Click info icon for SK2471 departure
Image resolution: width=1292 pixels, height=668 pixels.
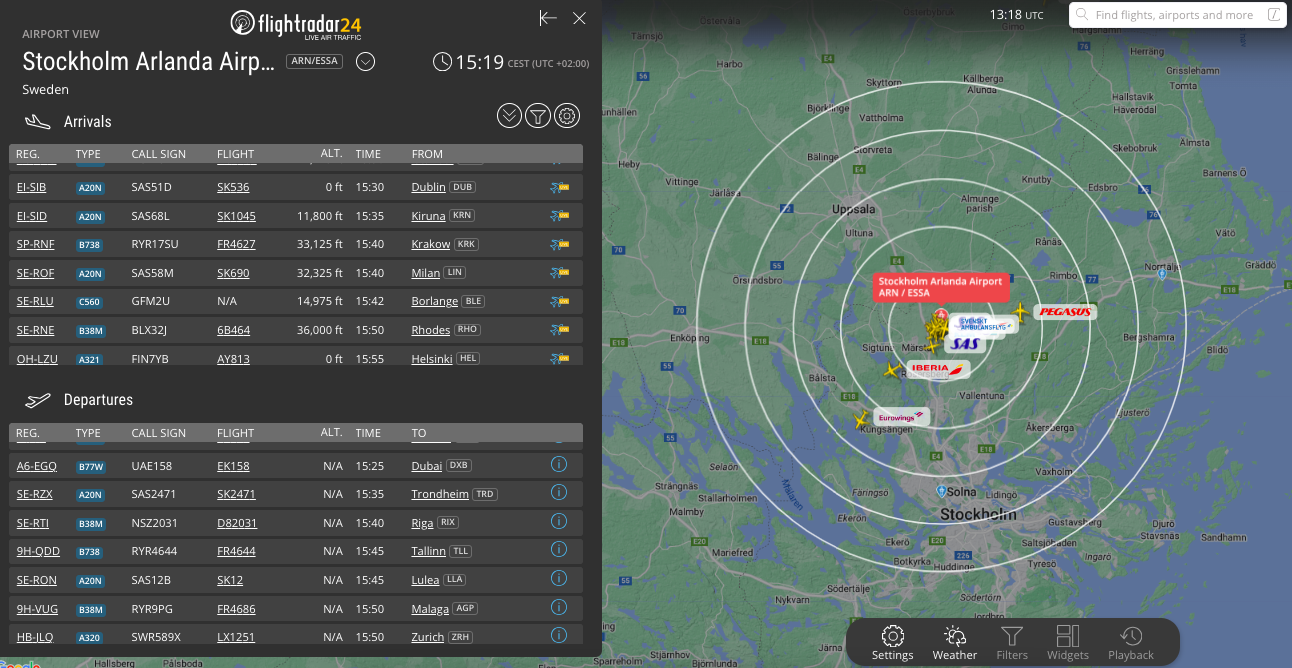tap(559, 493)
